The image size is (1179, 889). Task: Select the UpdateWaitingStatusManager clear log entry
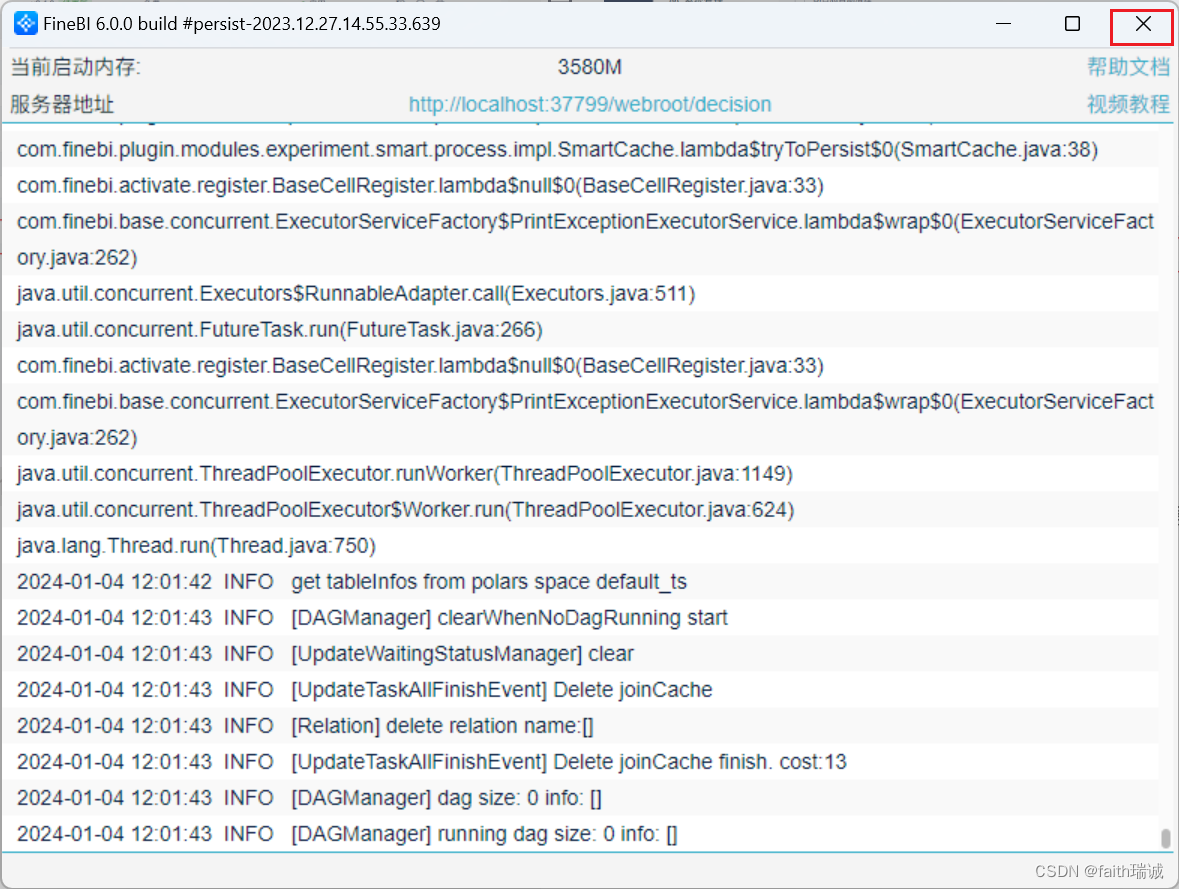point(325,654)
